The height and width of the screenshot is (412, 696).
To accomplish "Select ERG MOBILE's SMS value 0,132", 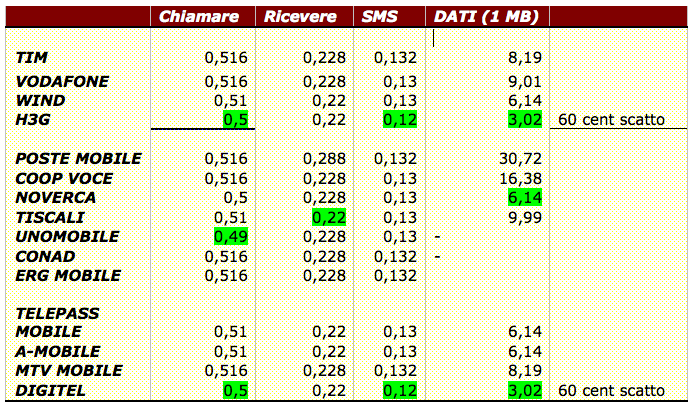I will point(395,276).
